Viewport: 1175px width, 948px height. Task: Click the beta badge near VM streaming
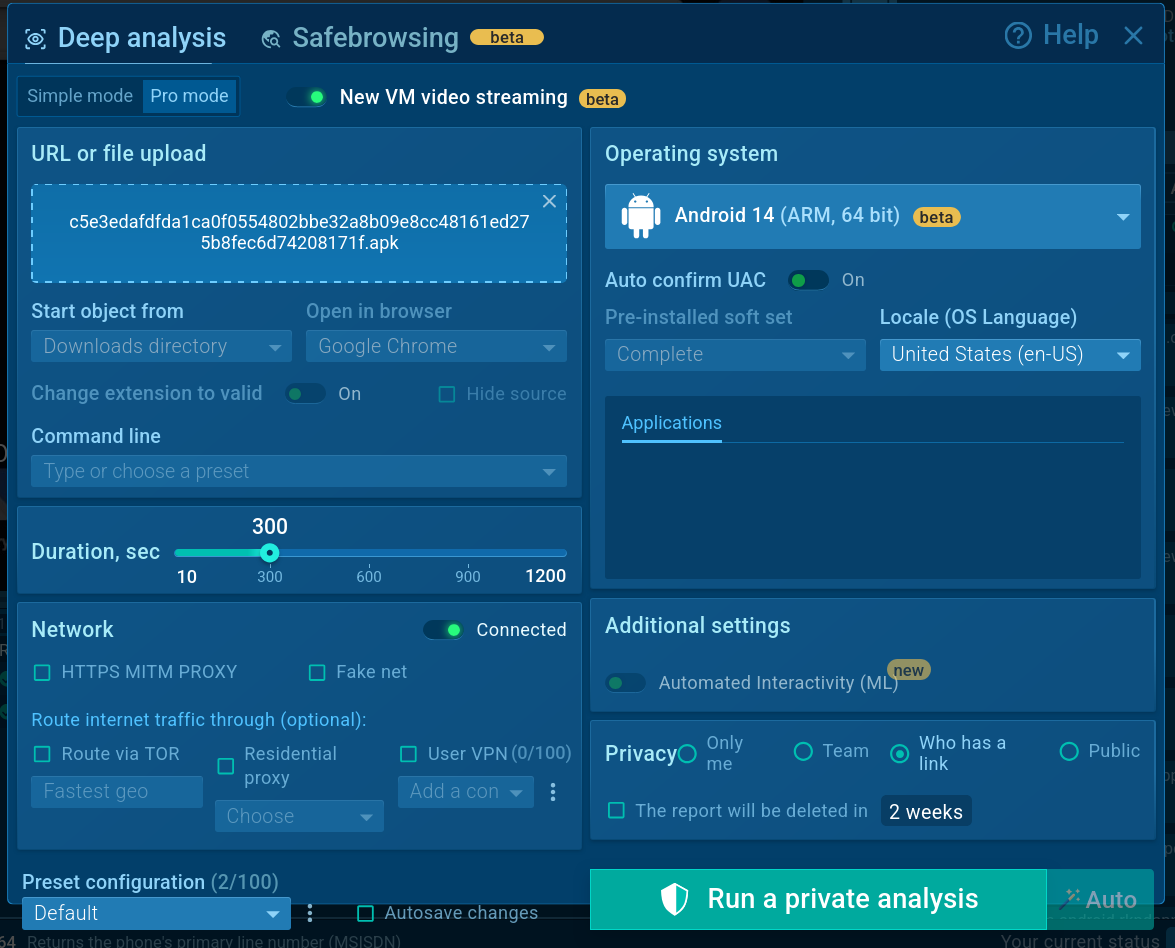602,99
